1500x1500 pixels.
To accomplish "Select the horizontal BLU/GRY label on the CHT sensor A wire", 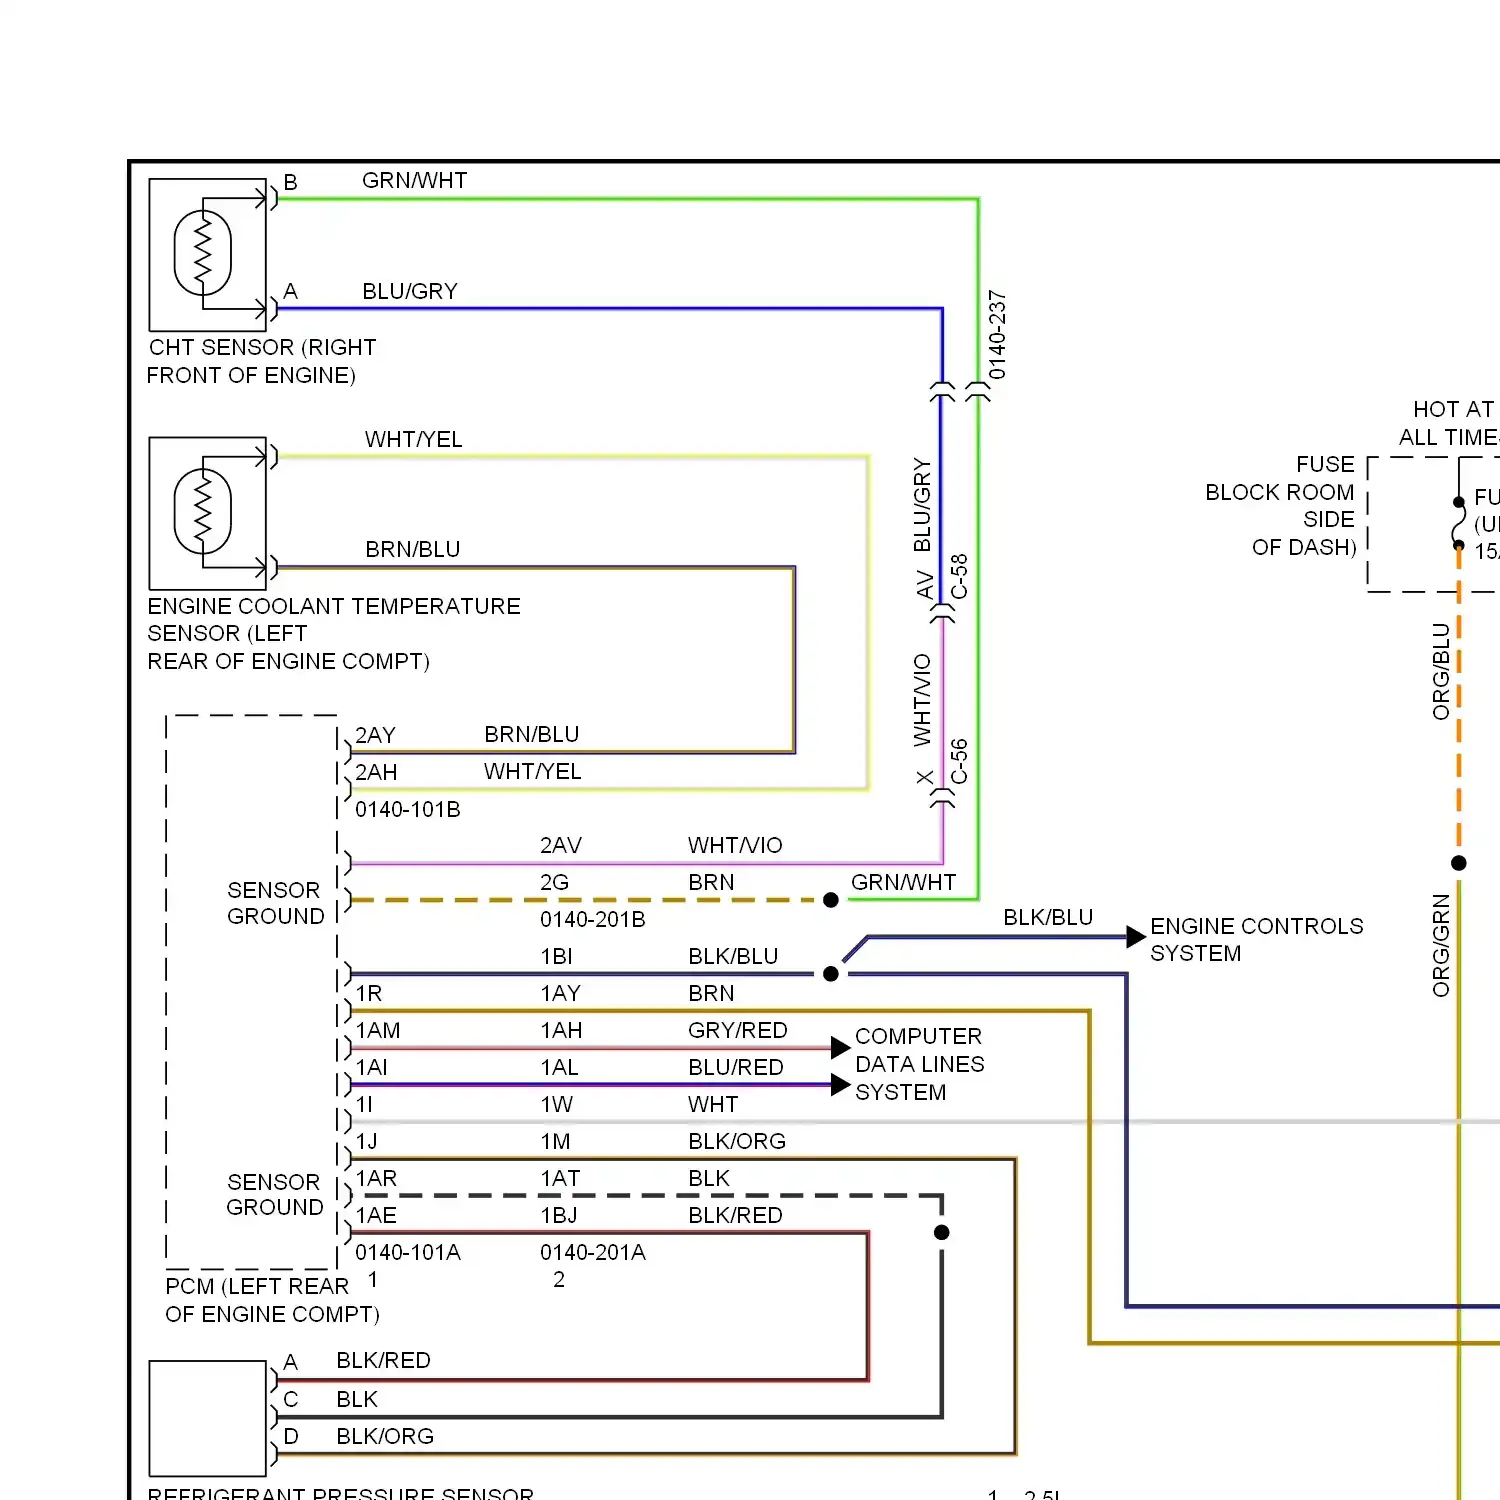I will coord(410,292).
